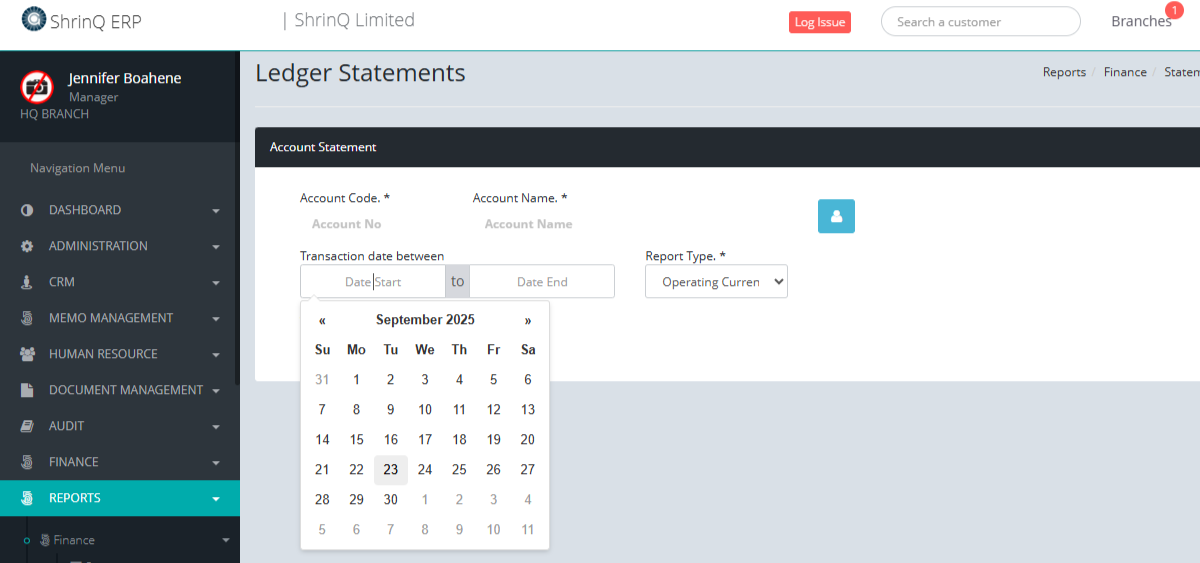Click the Administration gear icon

tap(27, 246)
